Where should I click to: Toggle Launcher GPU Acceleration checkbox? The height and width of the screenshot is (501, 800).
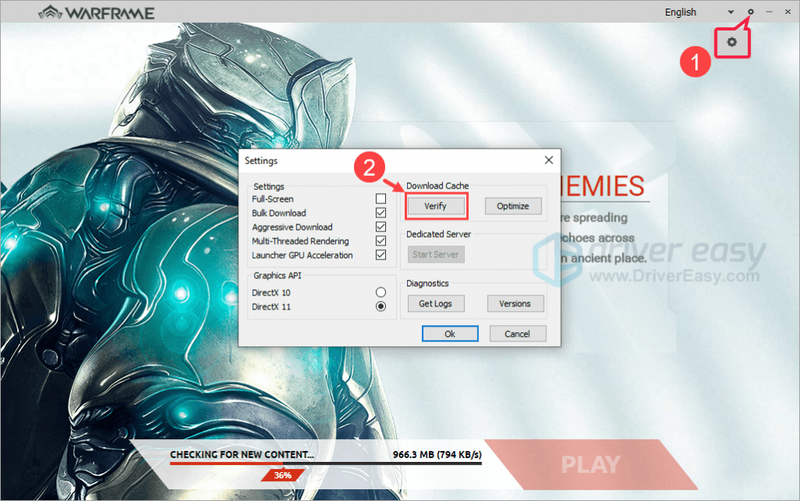381,255
